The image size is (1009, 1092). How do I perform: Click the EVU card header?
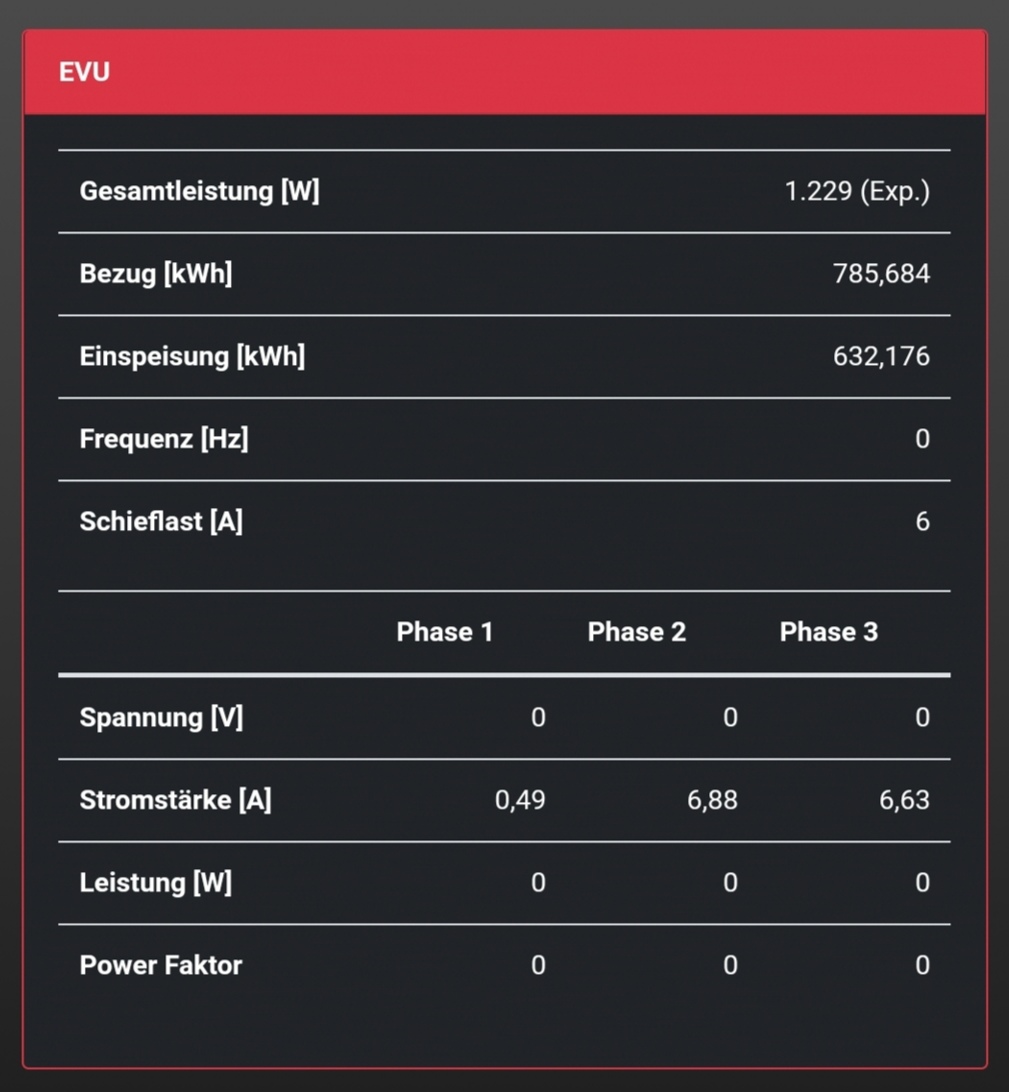pyautogui.click(x=504, y=72)
